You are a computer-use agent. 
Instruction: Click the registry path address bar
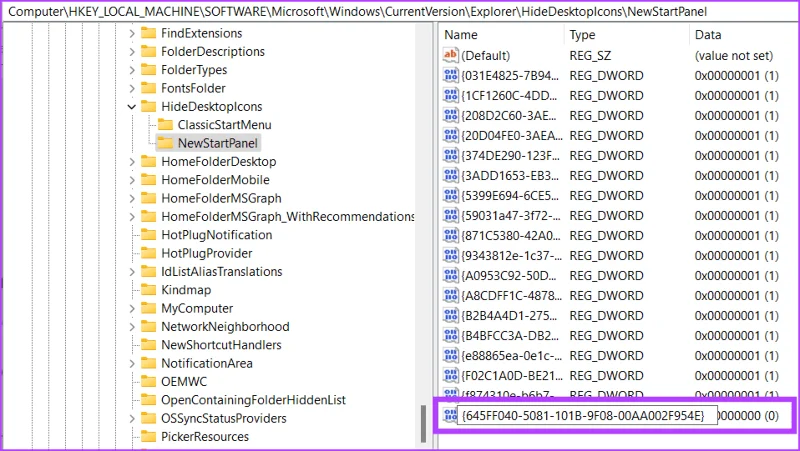click(400, 11)
